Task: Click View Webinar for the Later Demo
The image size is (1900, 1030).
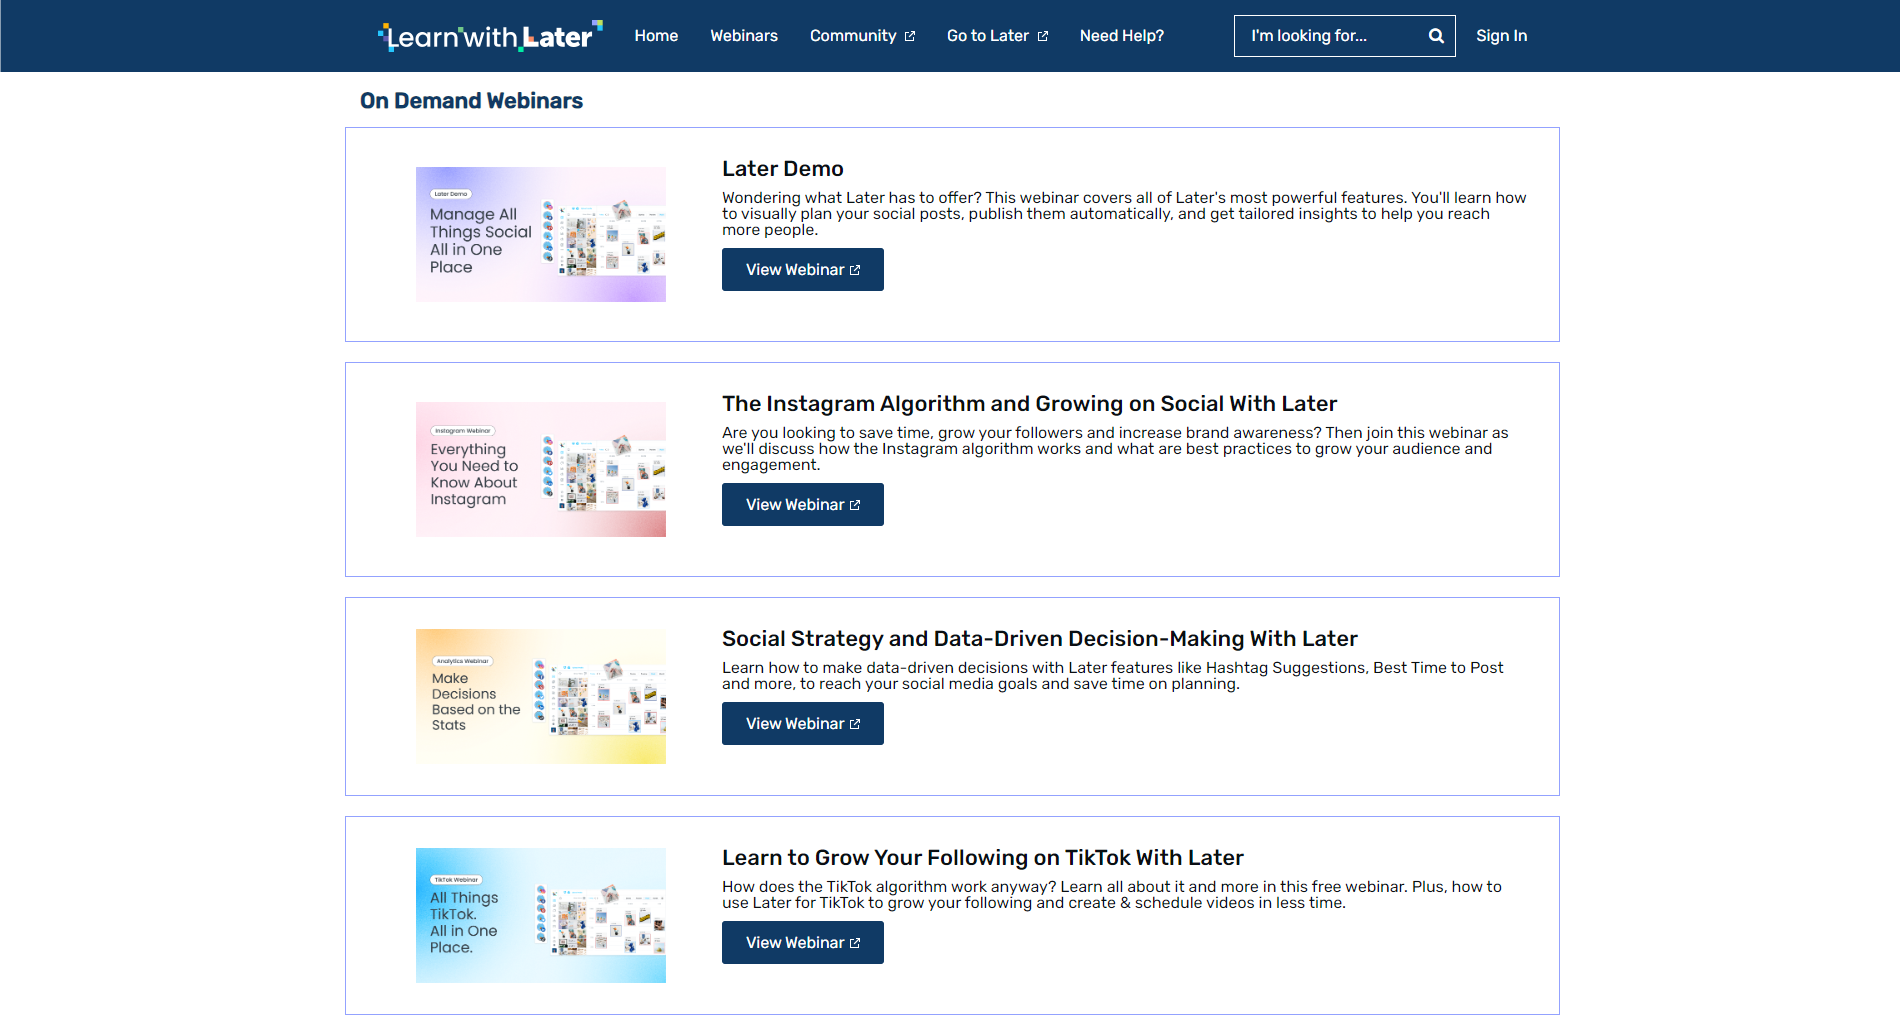Action: (x=802, y=269)
